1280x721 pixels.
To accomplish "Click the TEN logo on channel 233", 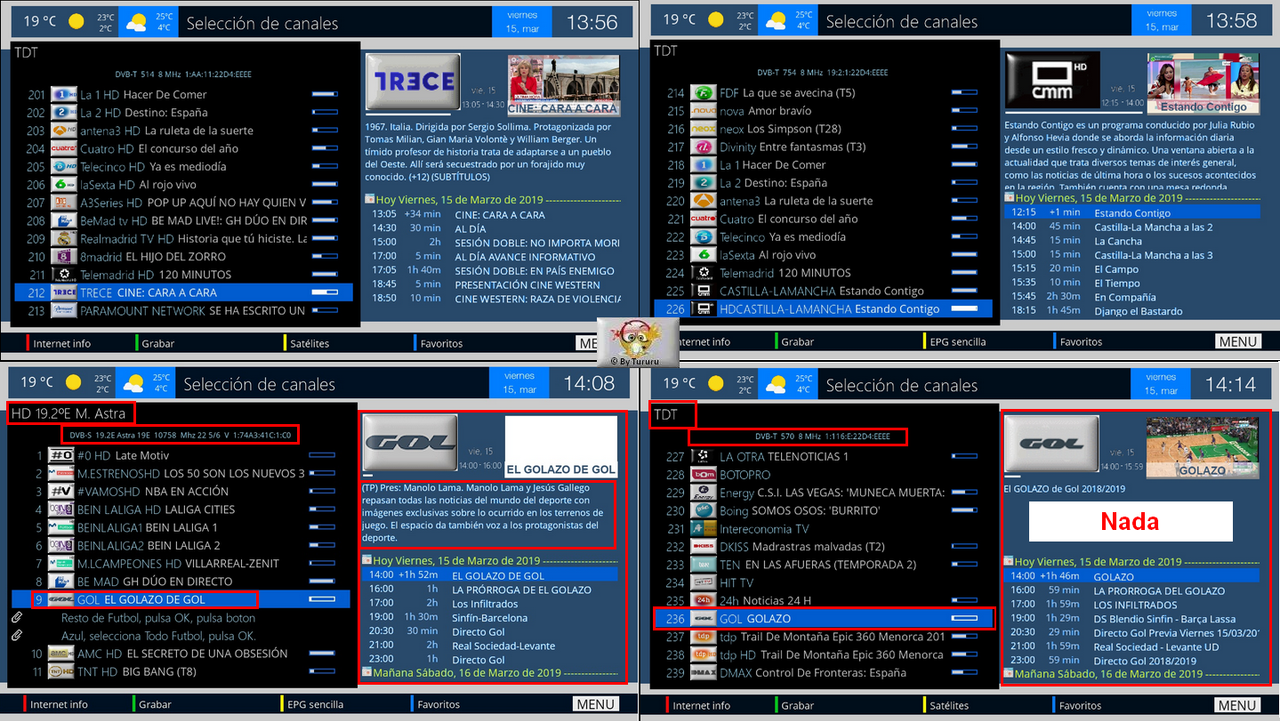I will [x=704, y=565].
